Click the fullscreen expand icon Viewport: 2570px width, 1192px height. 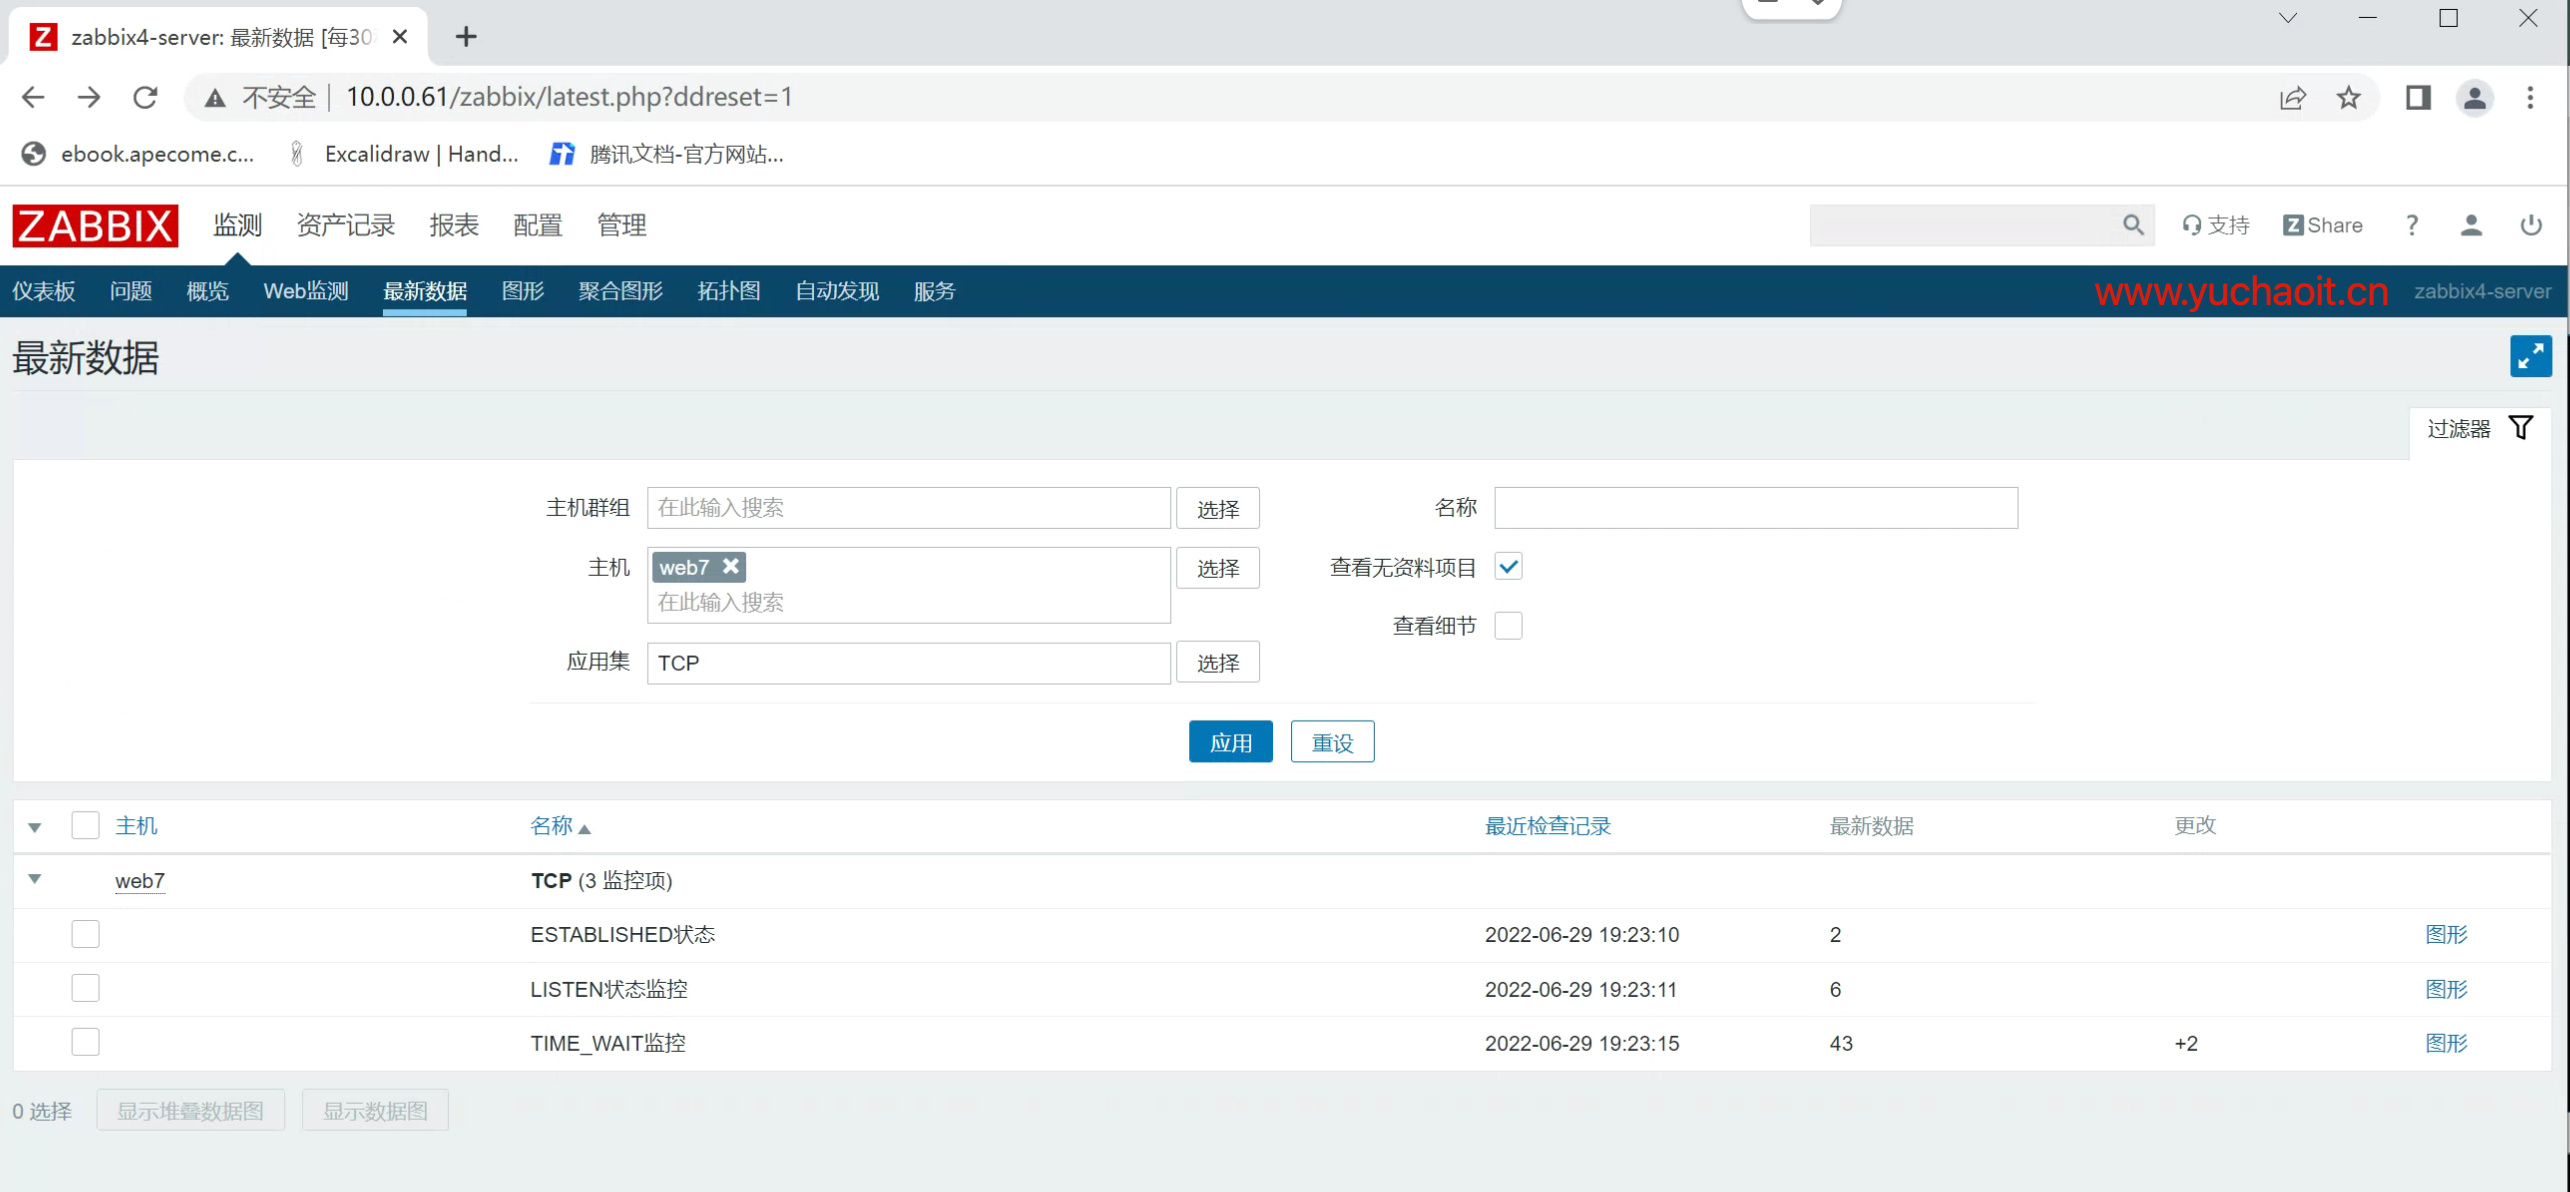coord(2530,357)
